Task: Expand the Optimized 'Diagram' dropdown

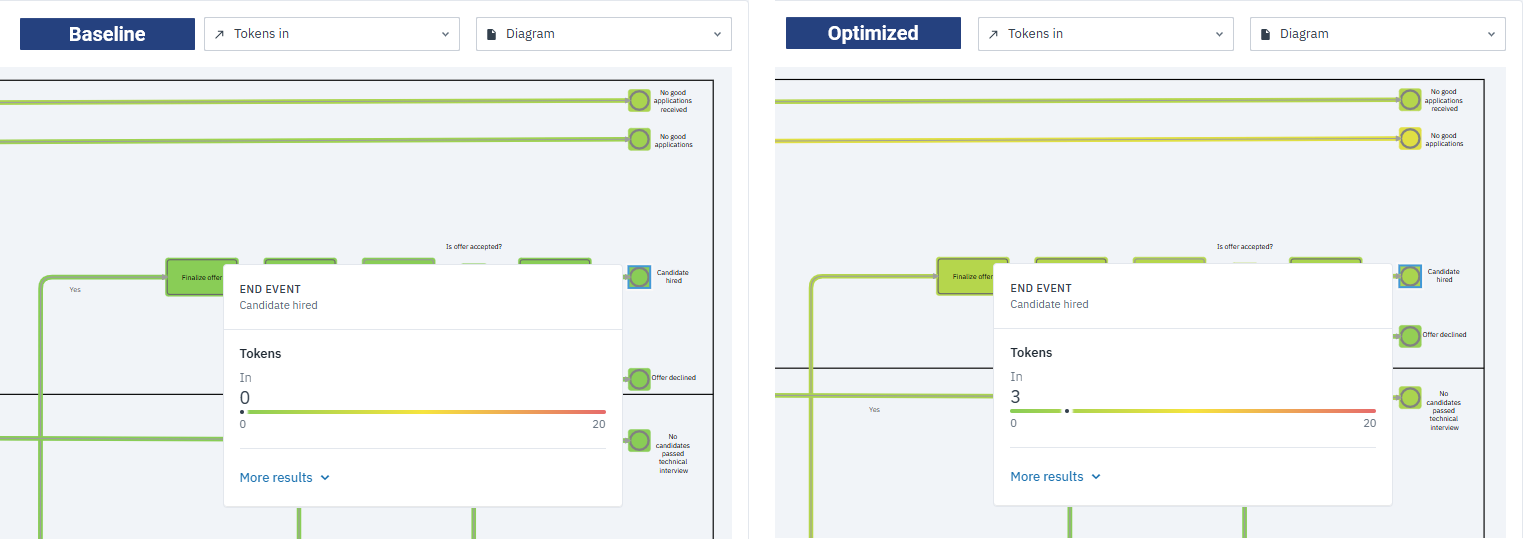Action: click(x=1377, y=34)
